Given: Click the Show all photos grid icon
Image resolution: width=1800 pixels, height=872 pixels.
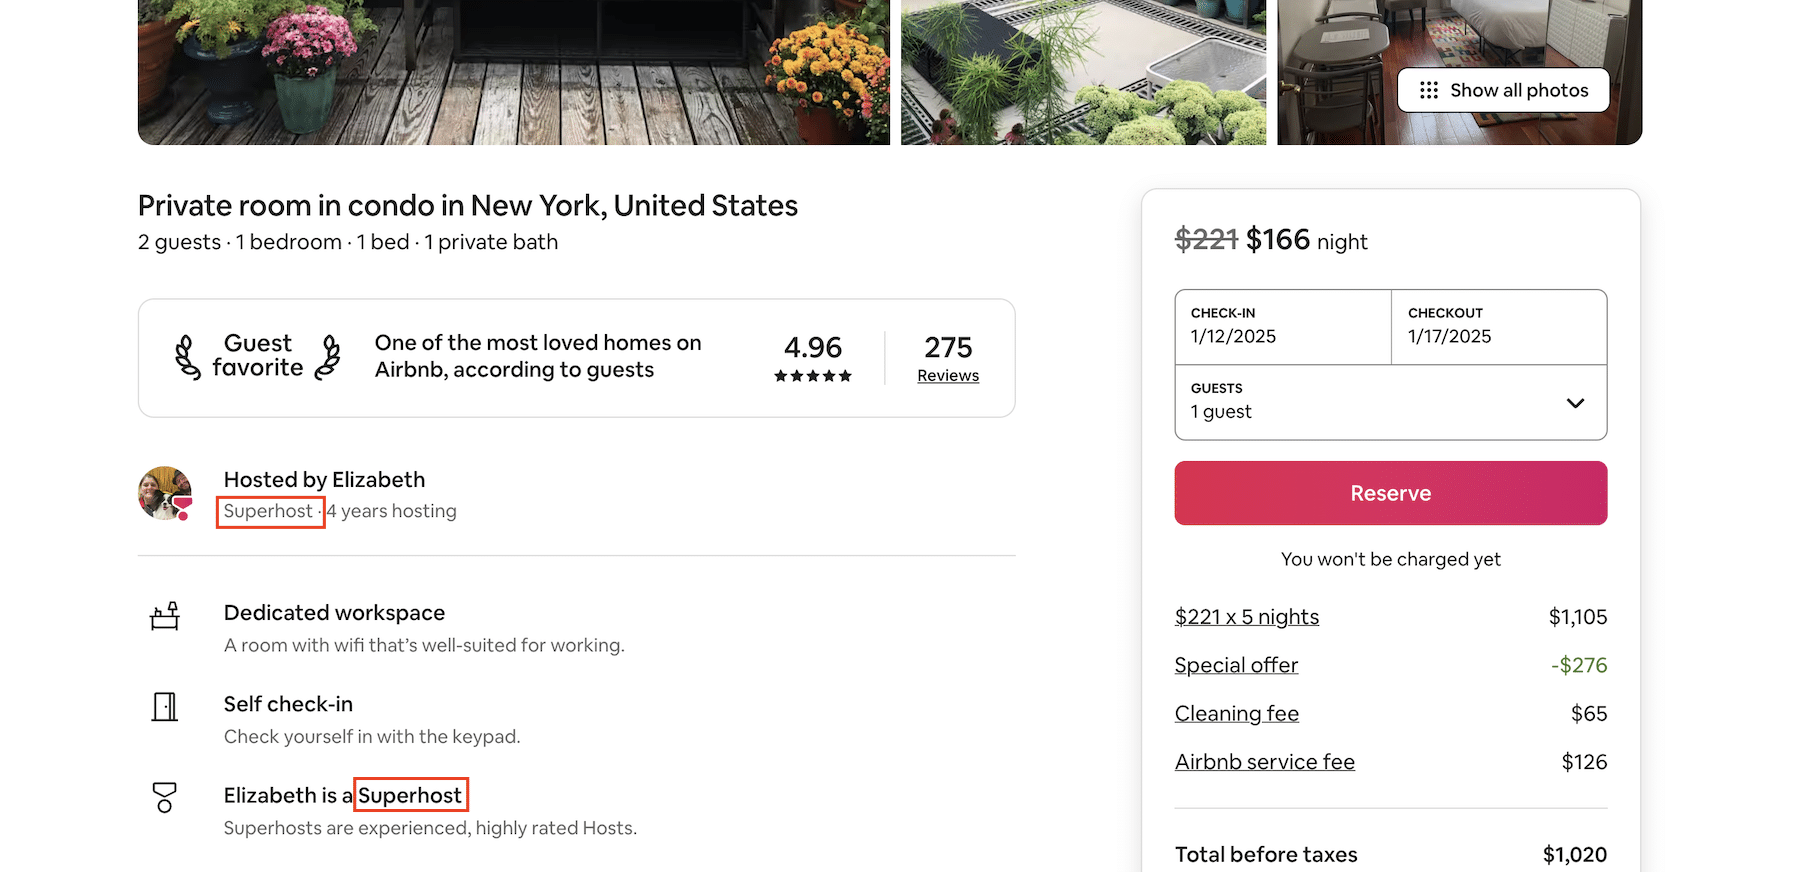Looking at the screenshot, I should (1429, 90).
